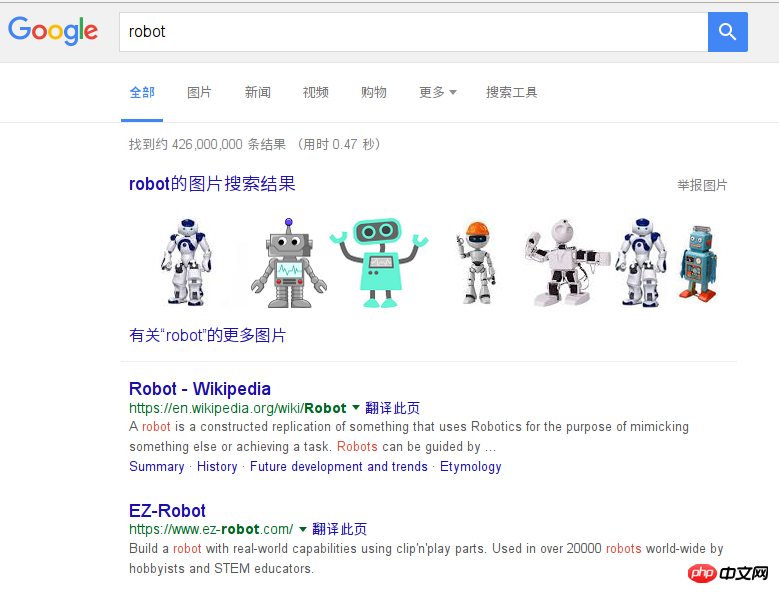Switch to the 图片 tab

pyautogui.click(x=199, y=92)
